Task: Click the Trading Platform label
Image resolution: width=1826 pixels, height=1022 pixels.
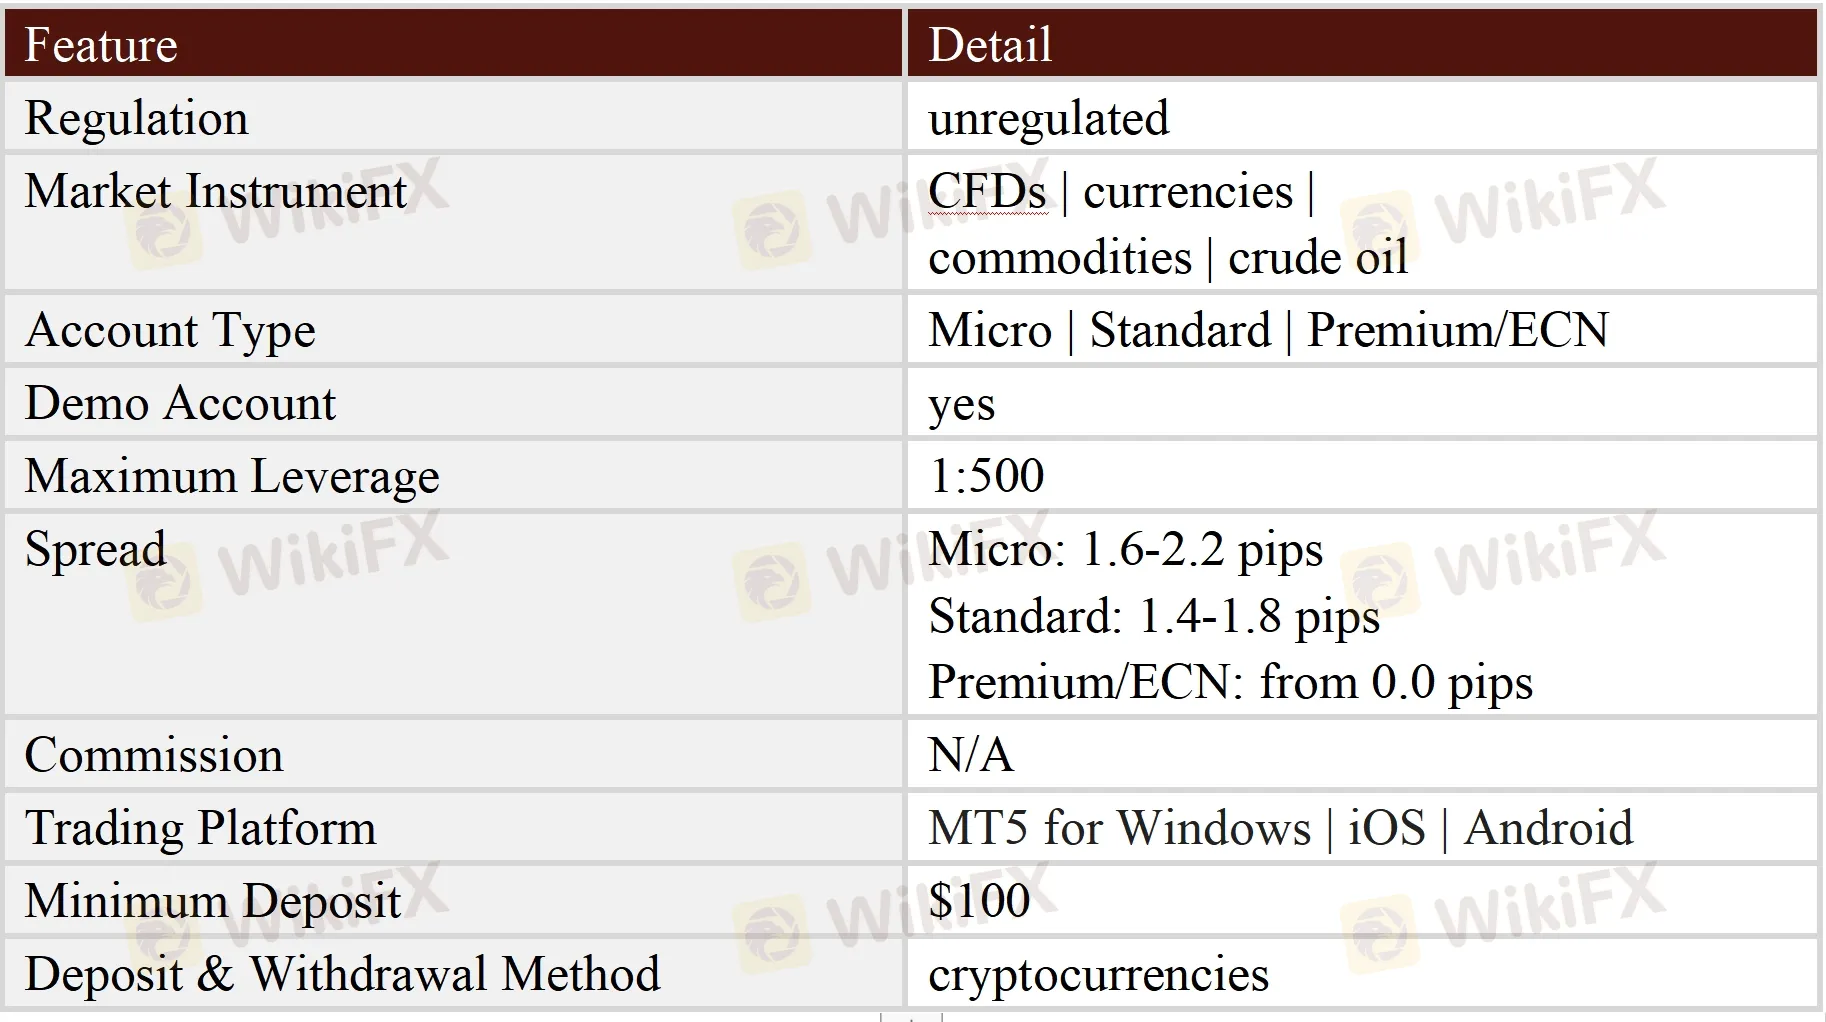Action: (200, 828)
